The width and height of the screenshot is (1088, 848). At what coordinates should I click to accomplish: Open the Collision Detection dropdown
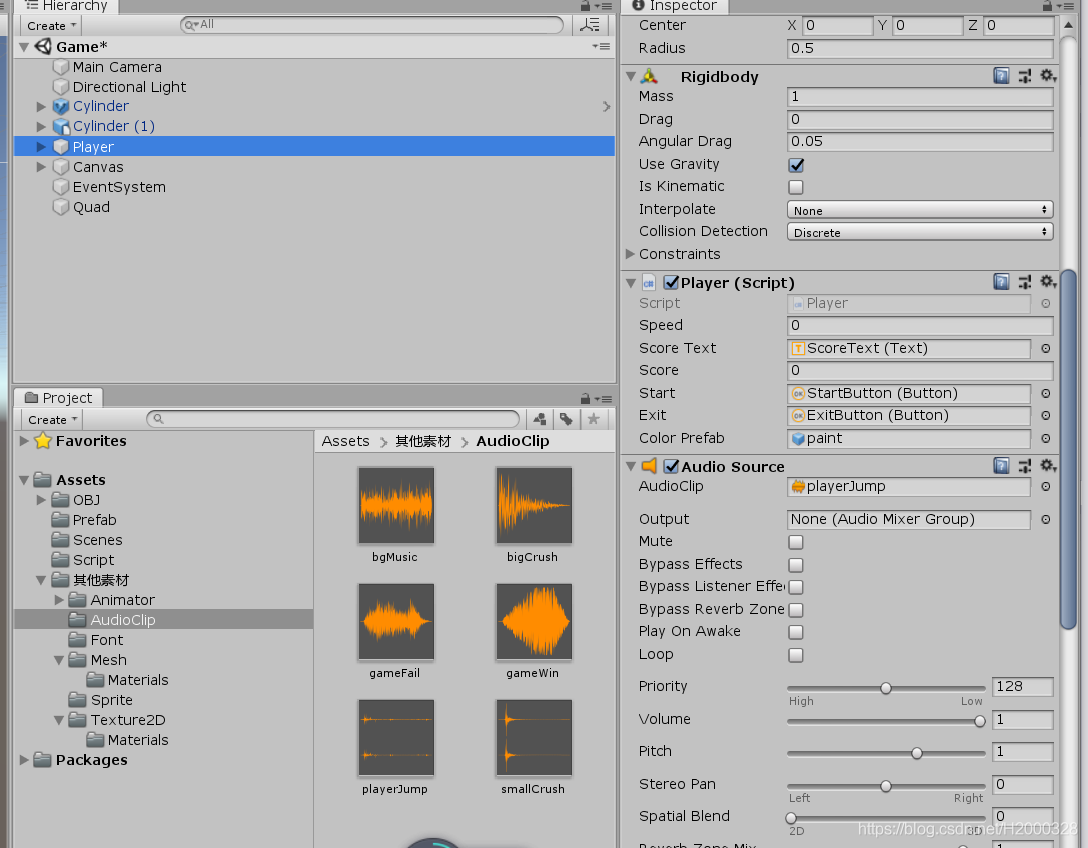click(919, 232)
